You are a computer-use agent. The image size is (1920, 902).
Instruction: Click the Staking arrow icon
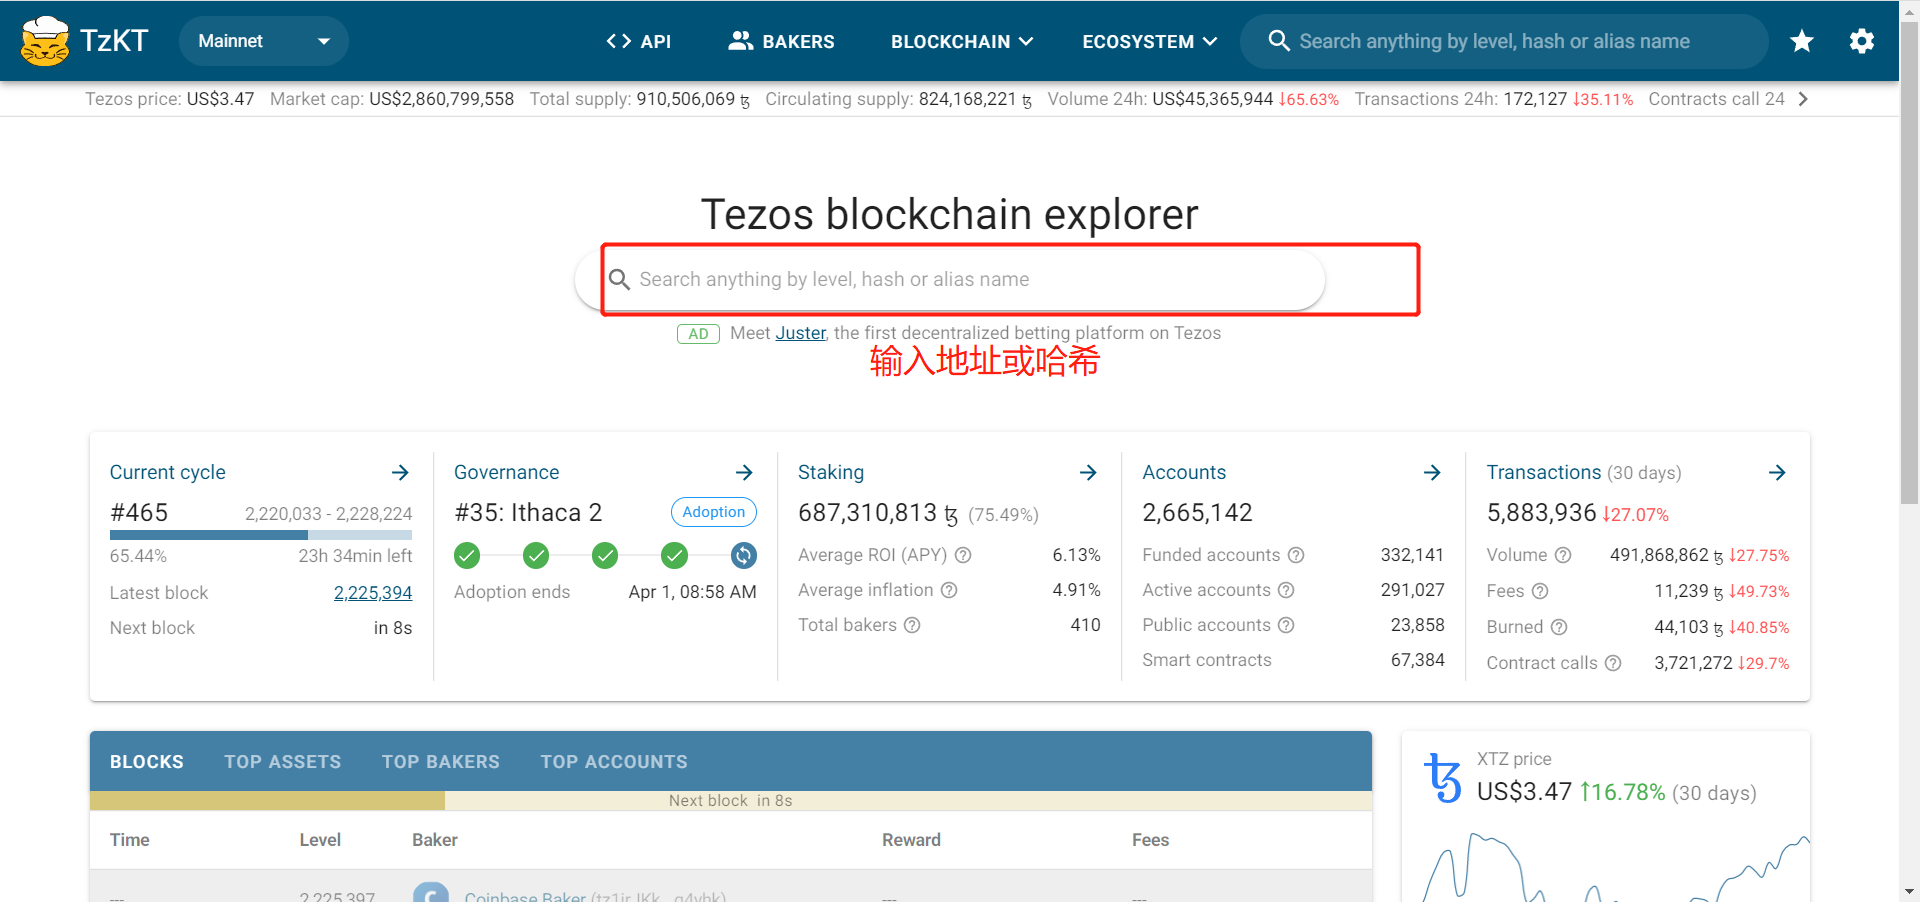pos(1088,472)
